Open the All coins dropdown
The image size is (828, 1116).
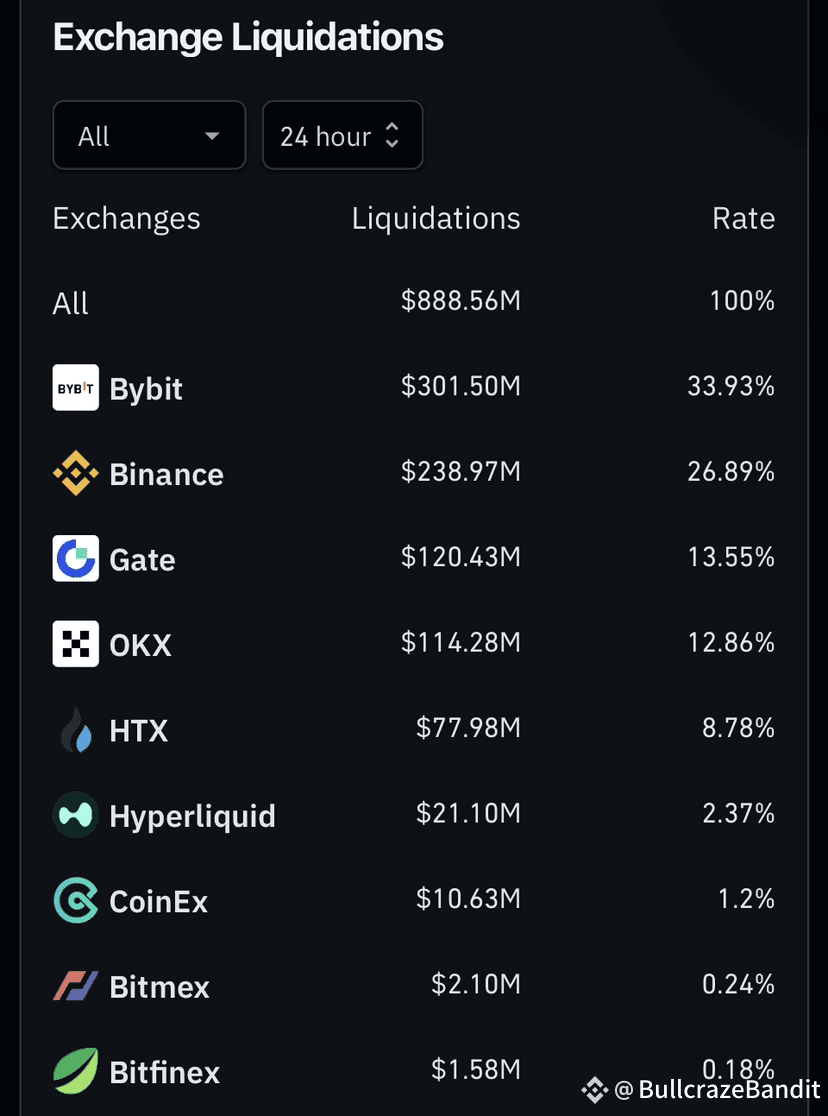[x=150, y=135]
